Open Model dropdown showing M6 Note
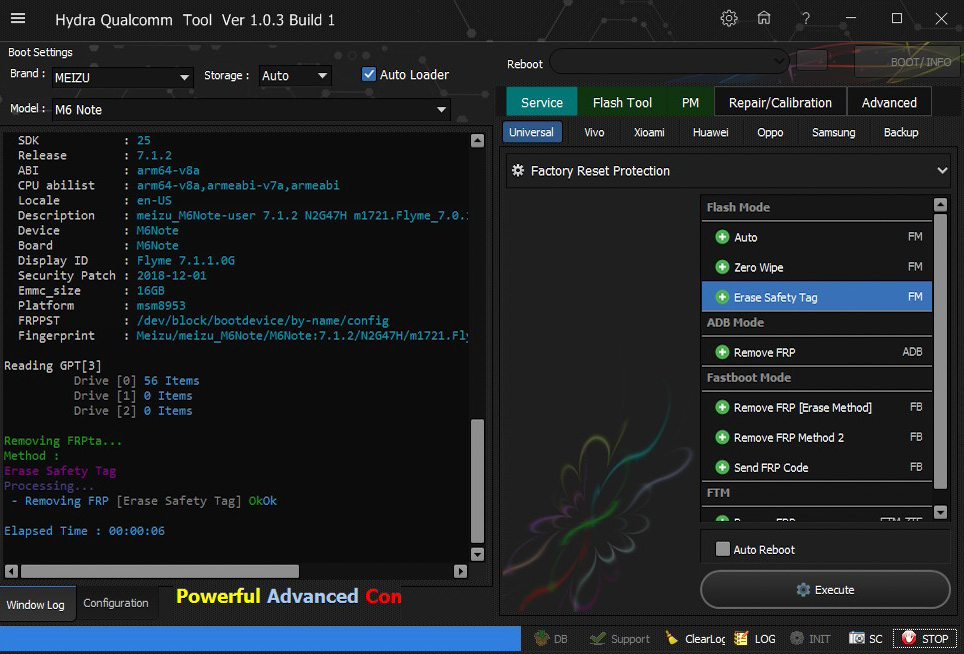Screen dimensions: 964x654 (251, 110)
